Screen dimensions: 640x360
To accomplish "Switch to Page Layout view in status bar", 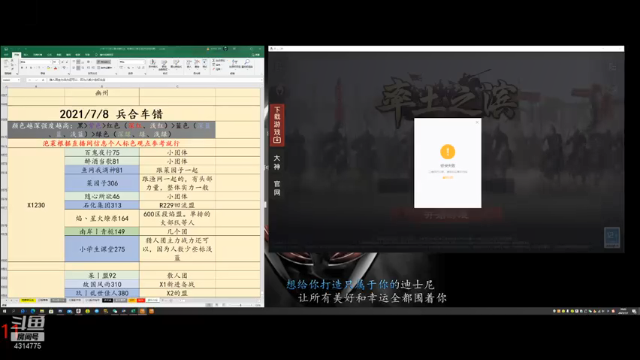I will click(x=217, y=305).
